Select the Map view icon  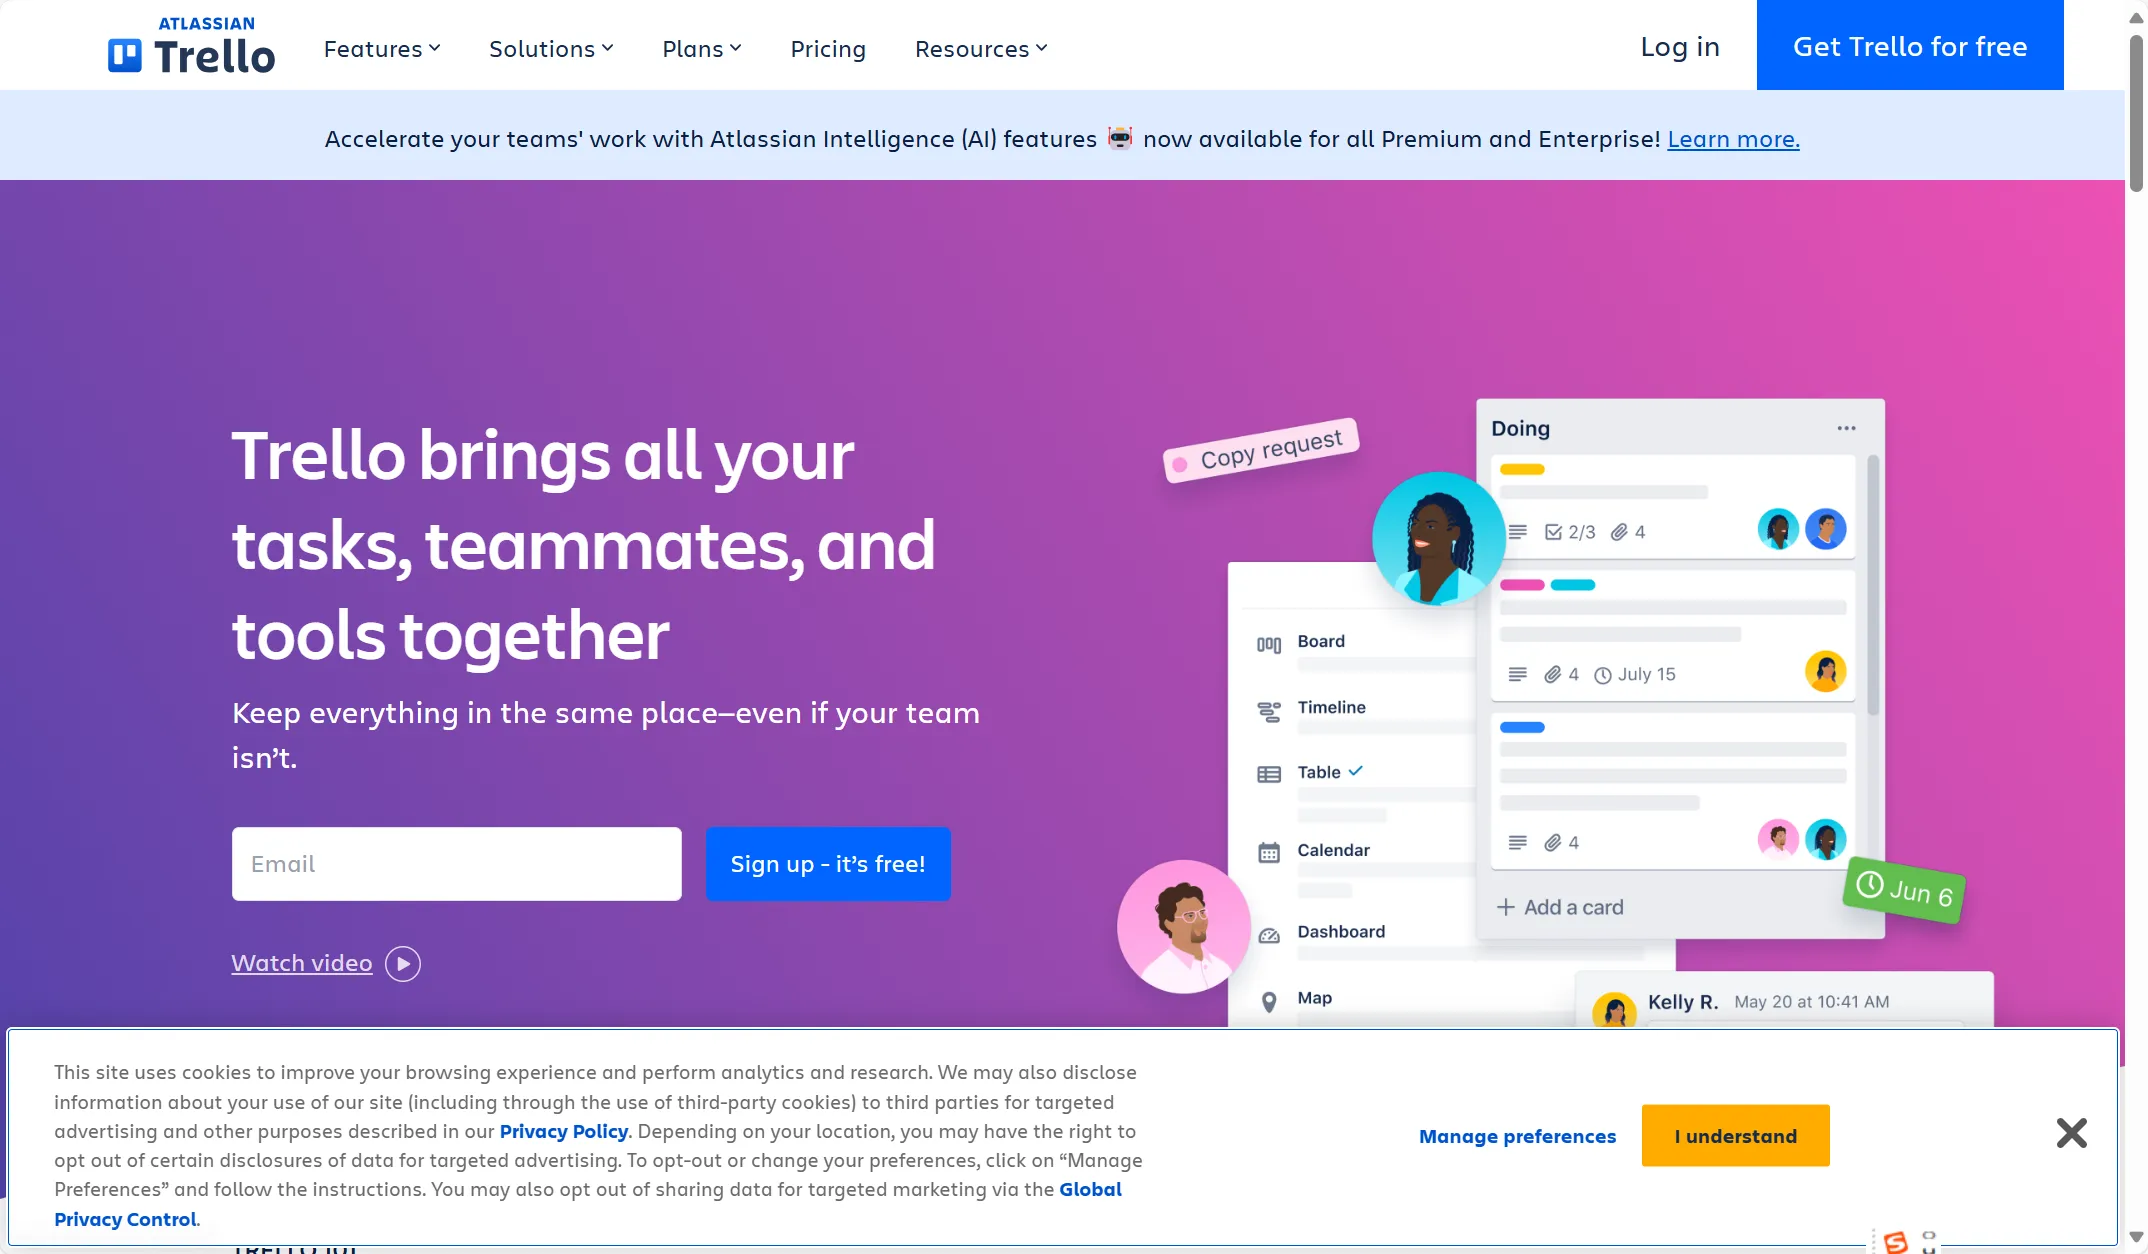(x=1269, y=996)
